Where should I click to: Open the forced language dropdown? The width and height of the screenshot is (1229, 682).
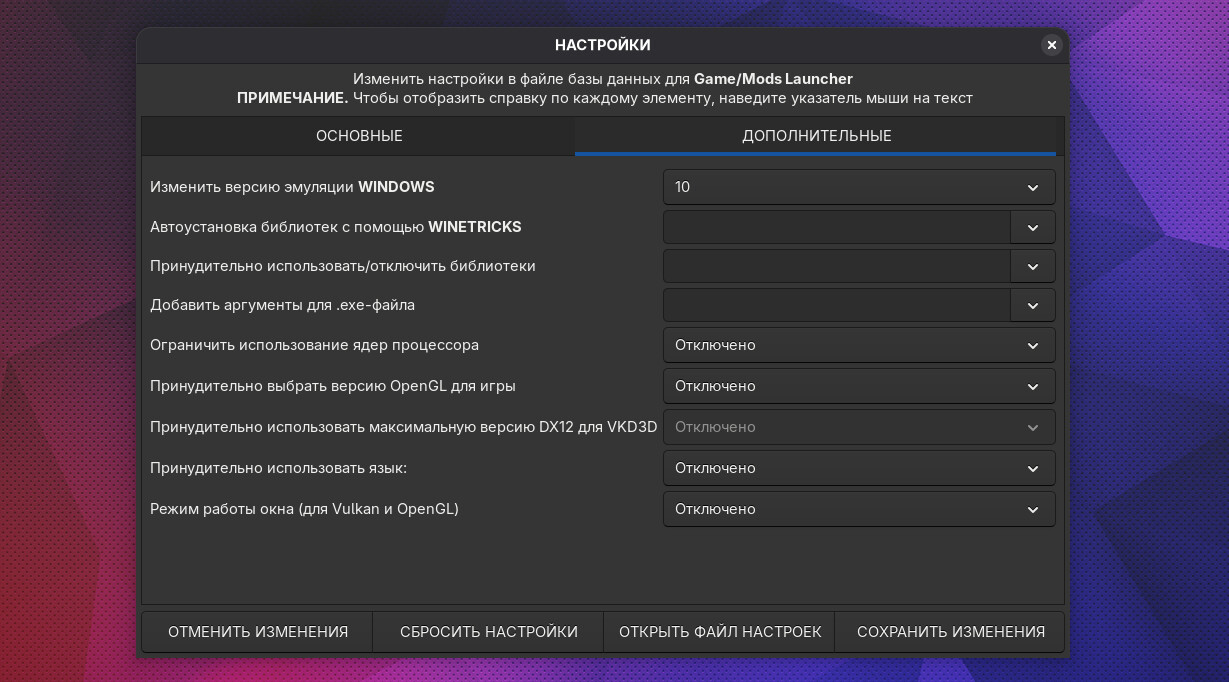click(858, 468)
